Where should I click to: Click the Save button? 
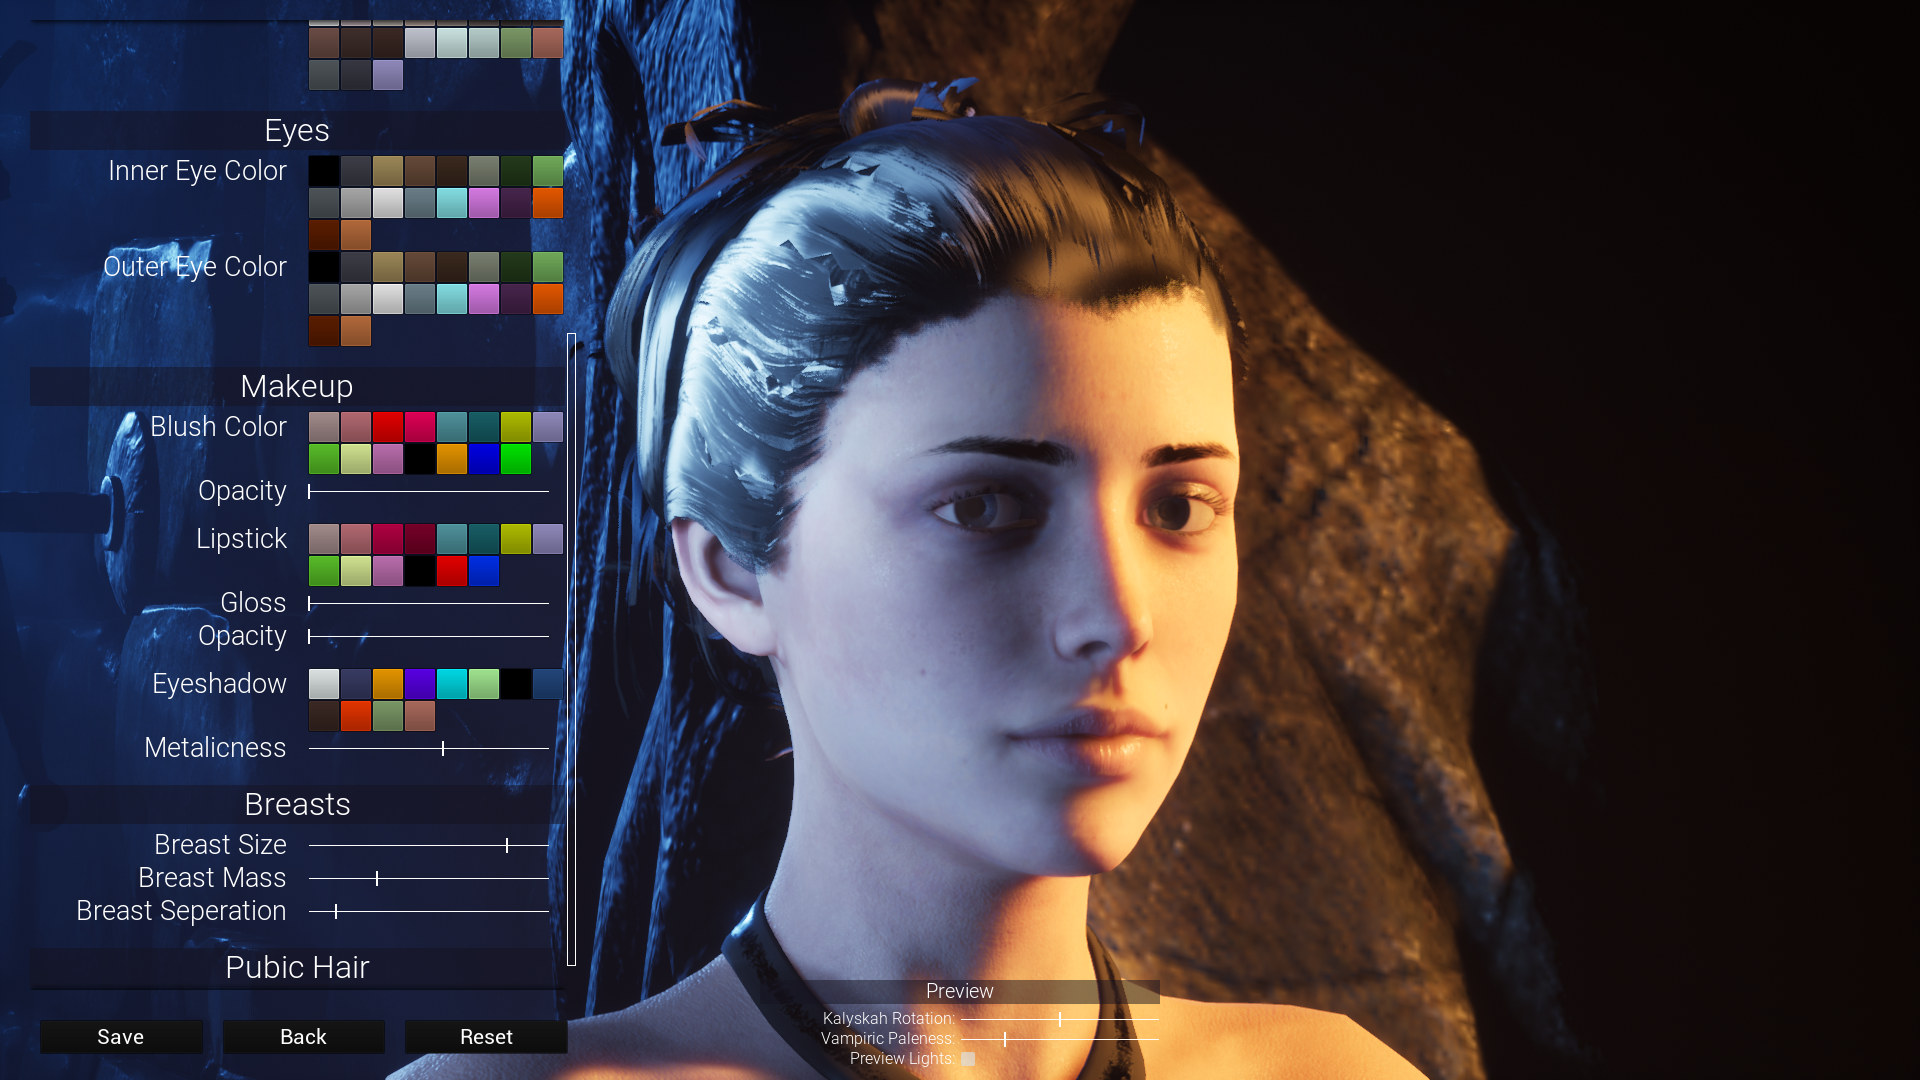point(121,1037)
